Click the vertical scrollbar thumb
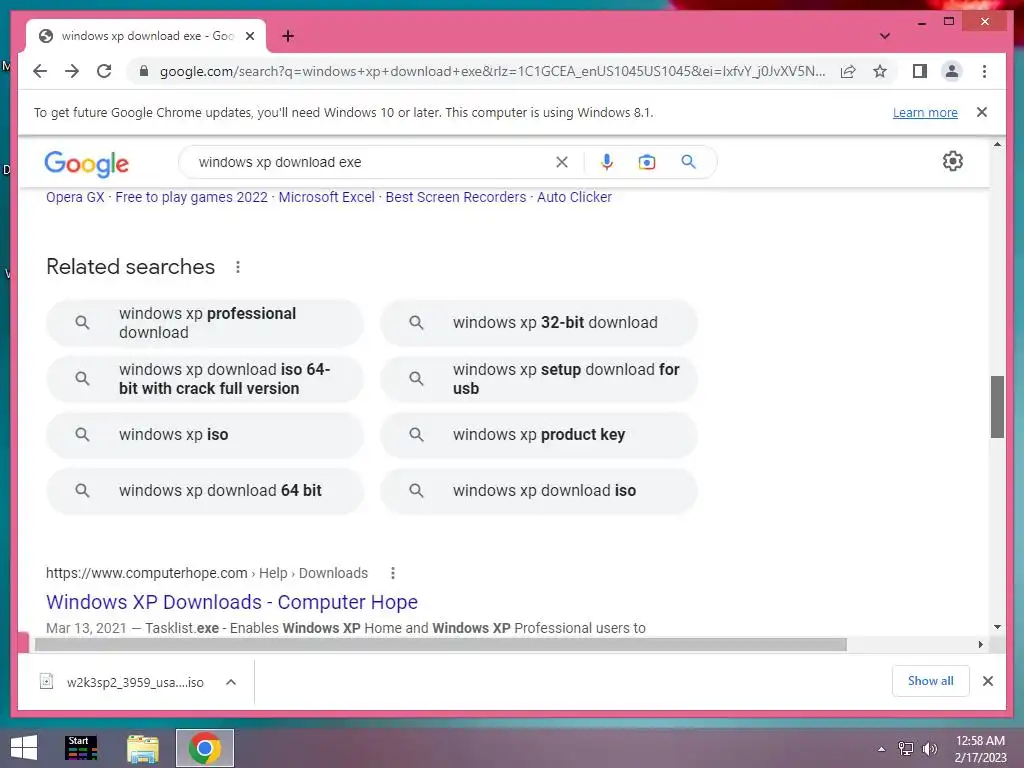 click(997, 407)
